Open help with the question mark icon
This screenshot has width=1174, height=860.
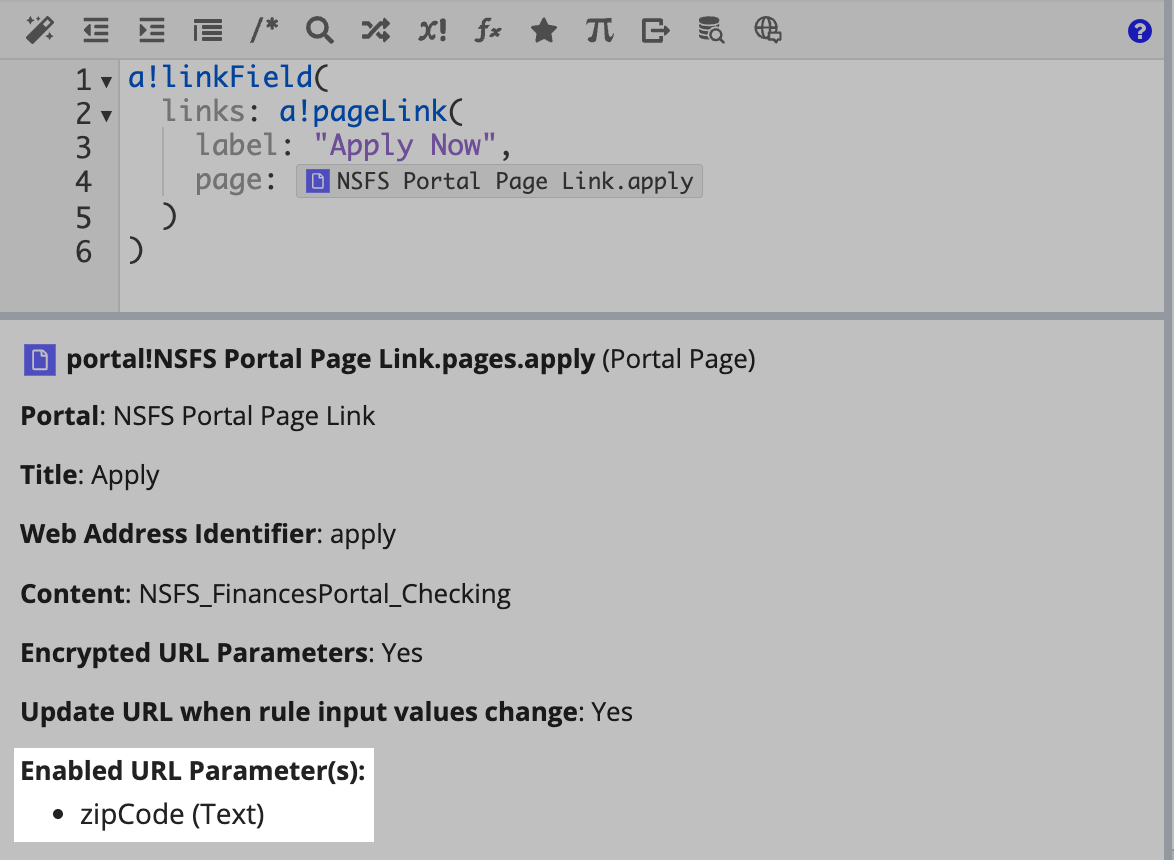point(1140,31)
